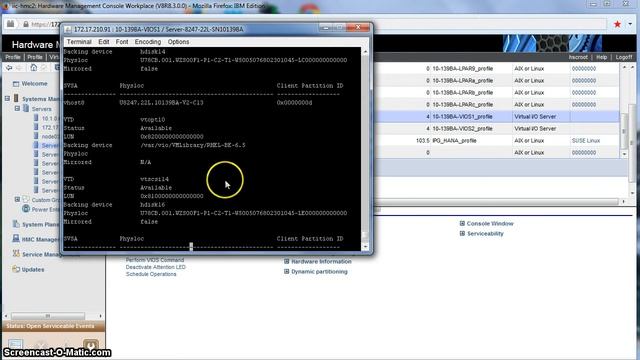Screen dimensions: 640x360
Task: Select the 172.17 server in tree
Action: tap(50, 127)
